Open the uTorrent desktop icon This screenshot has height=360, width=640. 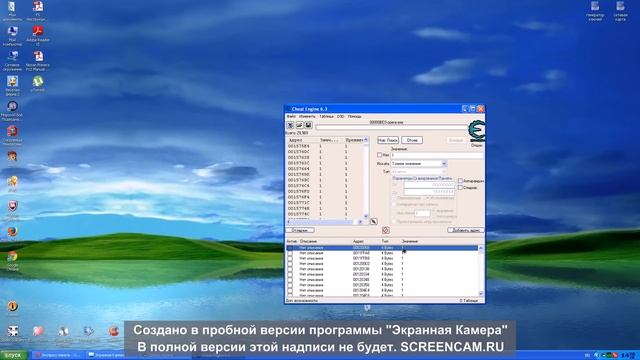tap(38, 84)
